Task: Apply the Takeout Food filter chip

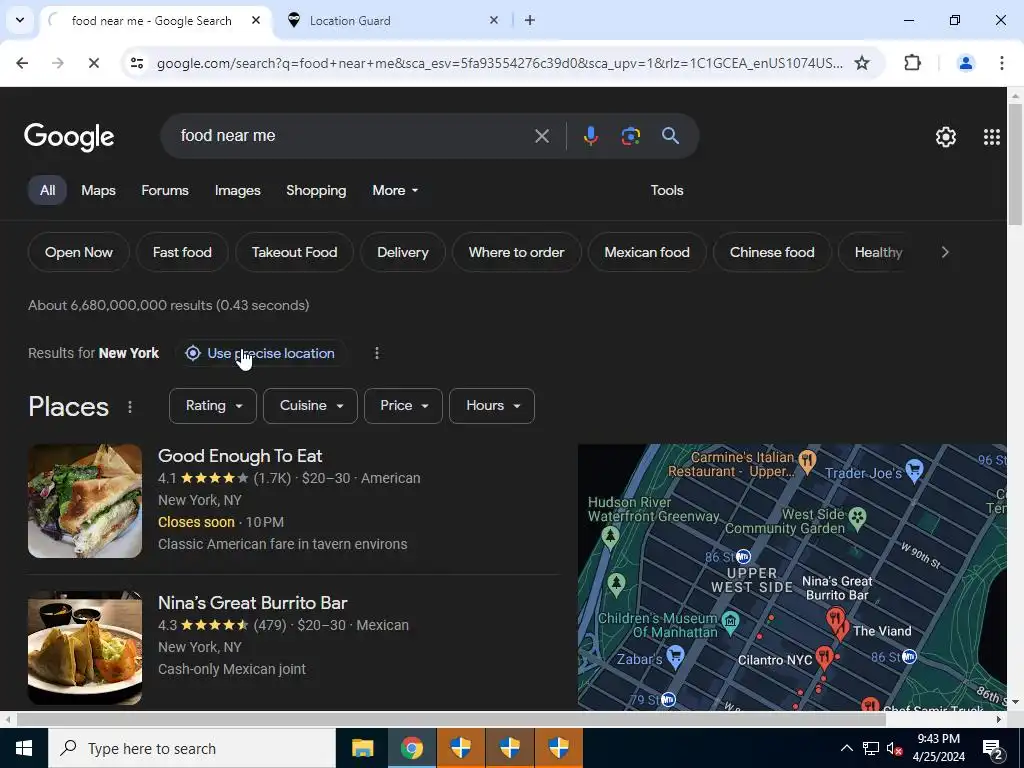Action: click(x=295, y=252)
